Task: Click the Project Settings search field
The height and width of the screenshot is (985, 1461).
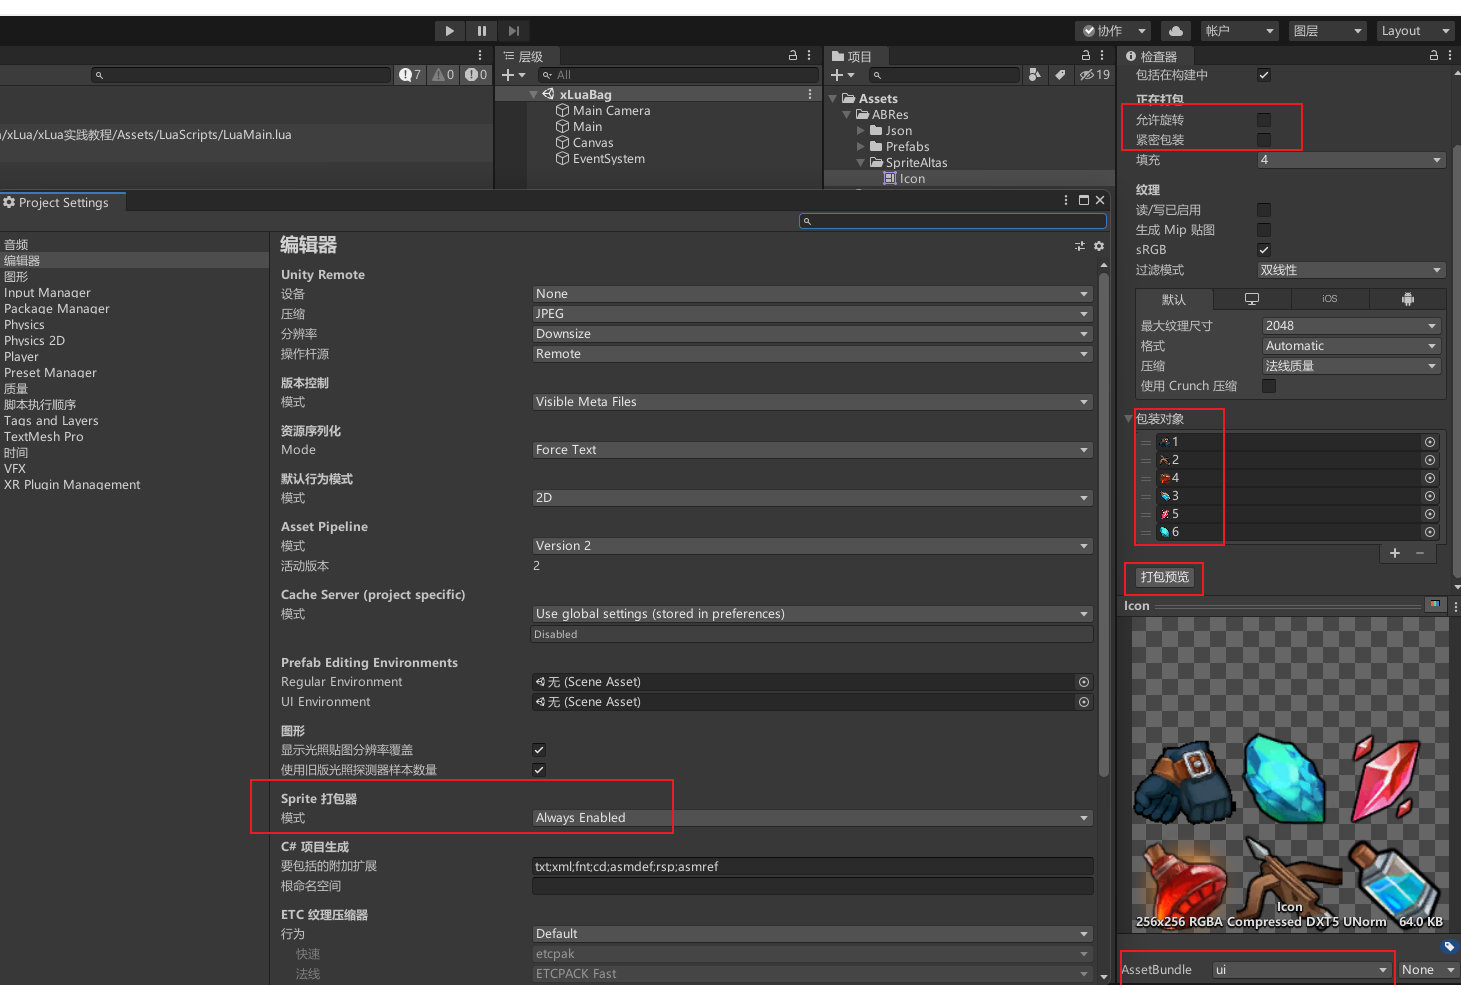Action: (953, 221)
